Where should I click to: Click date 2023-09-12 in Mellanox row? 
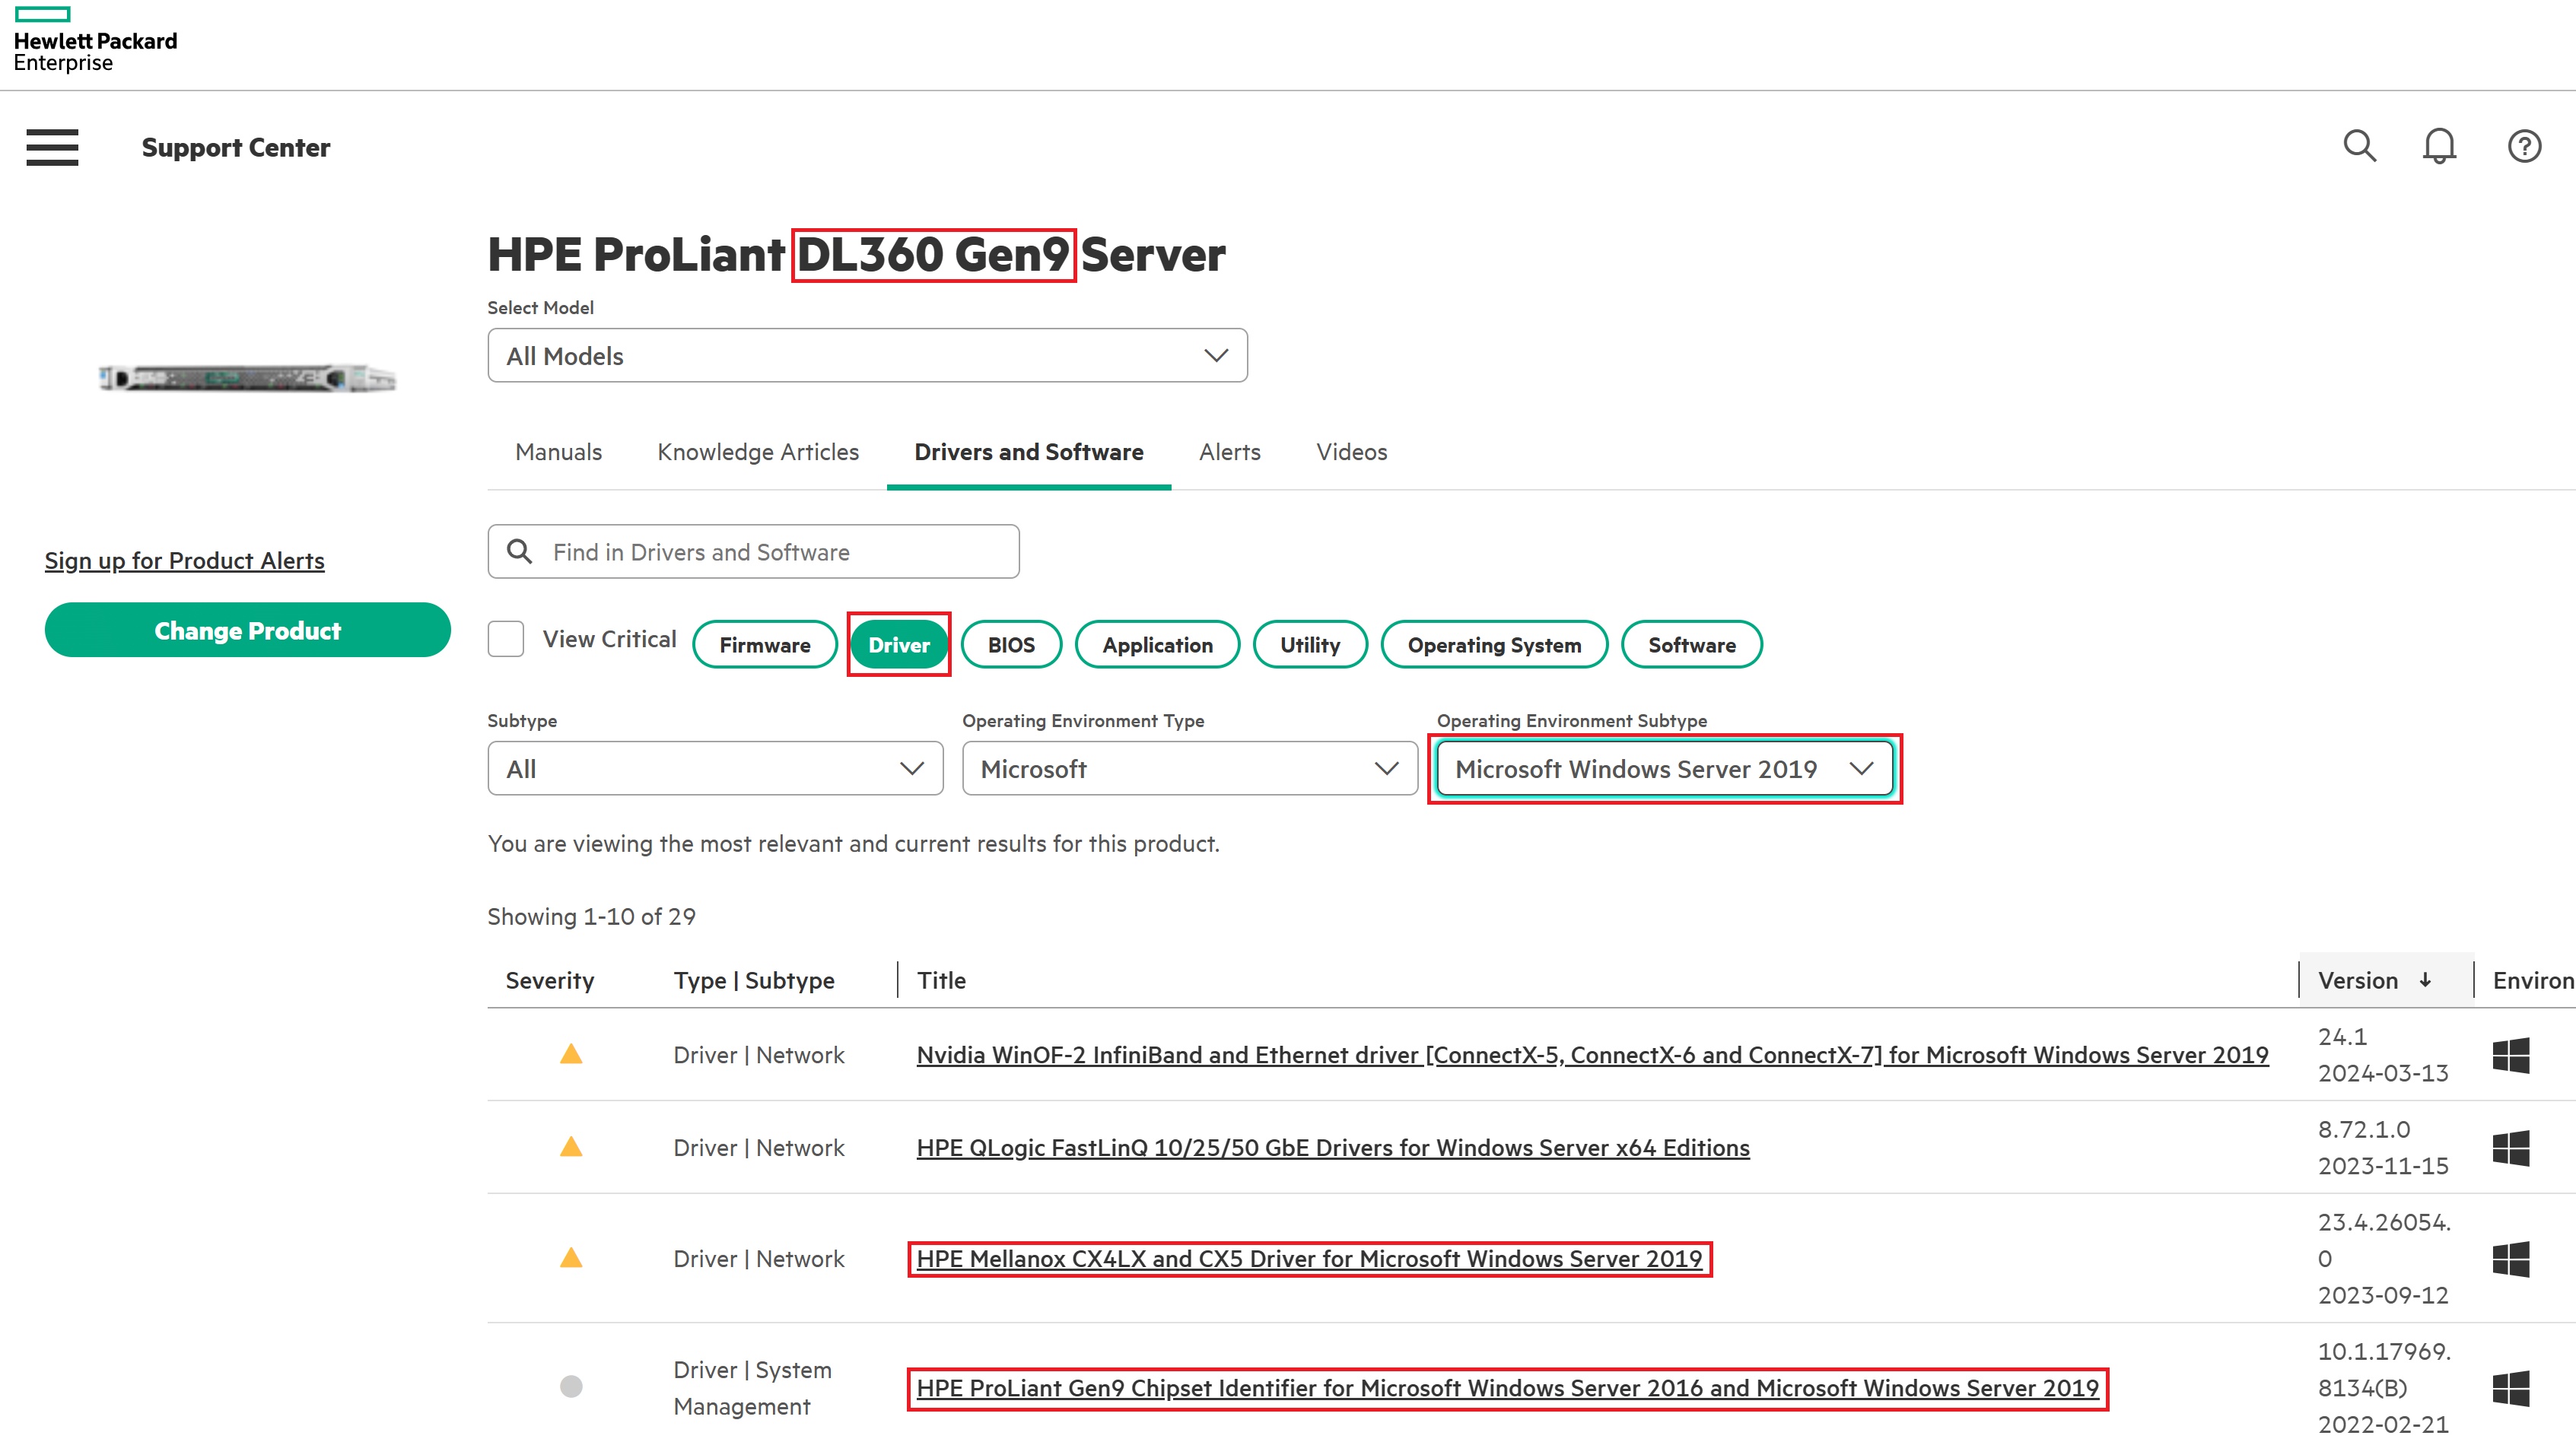(2383, 1296)
